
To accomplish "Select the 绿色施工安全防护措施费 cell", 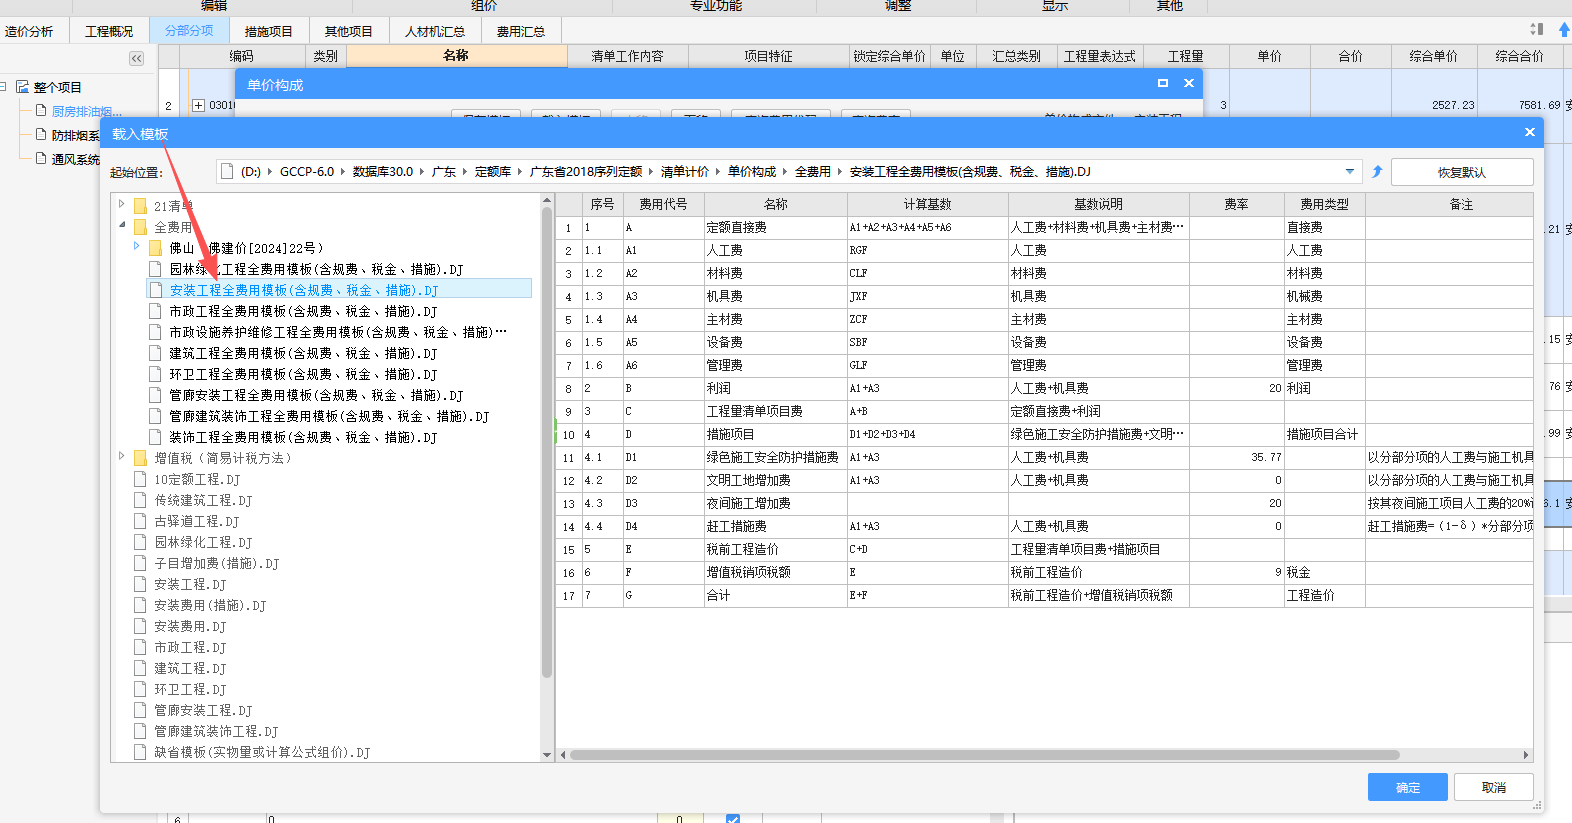I will tap(775, 457).
